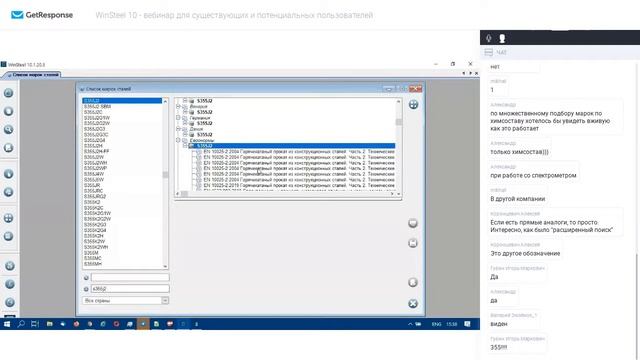Collapse the Евронормы node
The image size is (640, 360).
tap(178, 140)
